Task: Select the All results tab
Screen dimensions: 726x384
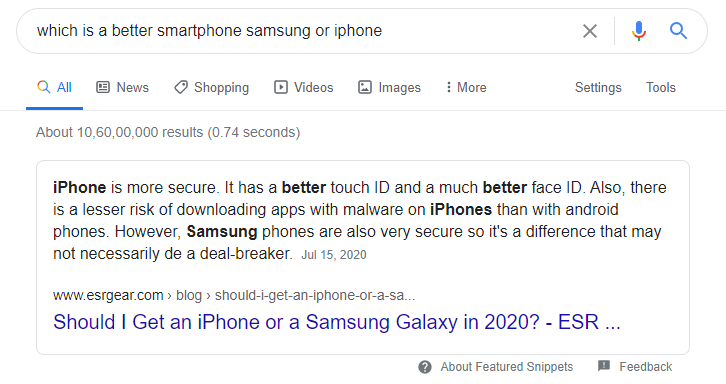Action: [x=54, y=88]
